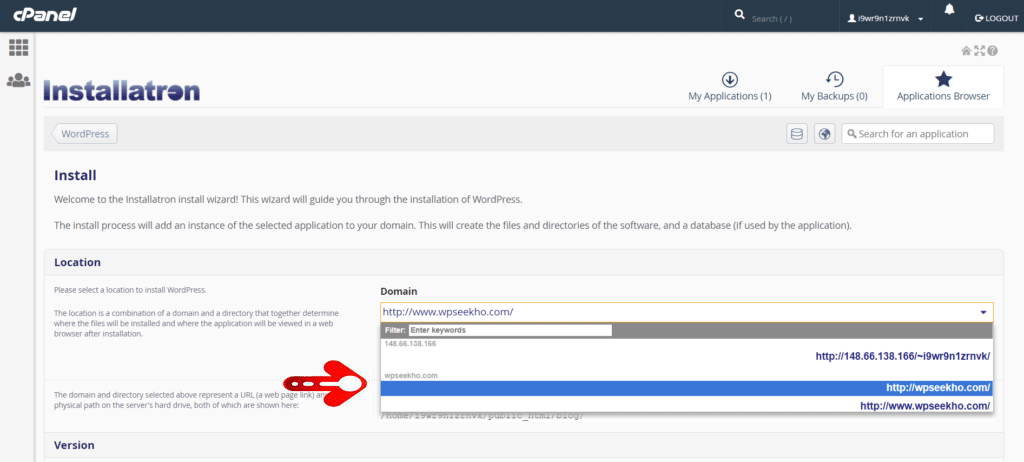
Task: Open help with the question mark icon
Action: pyautogui.click(x=993, y=50)
